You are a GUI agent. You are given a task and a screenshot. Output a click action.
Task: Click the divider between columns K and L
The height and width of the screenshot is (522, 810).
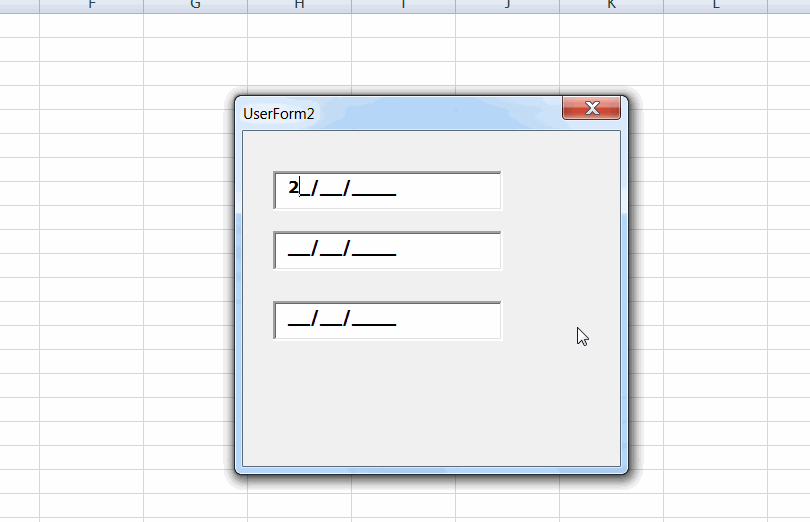point(663,5)
